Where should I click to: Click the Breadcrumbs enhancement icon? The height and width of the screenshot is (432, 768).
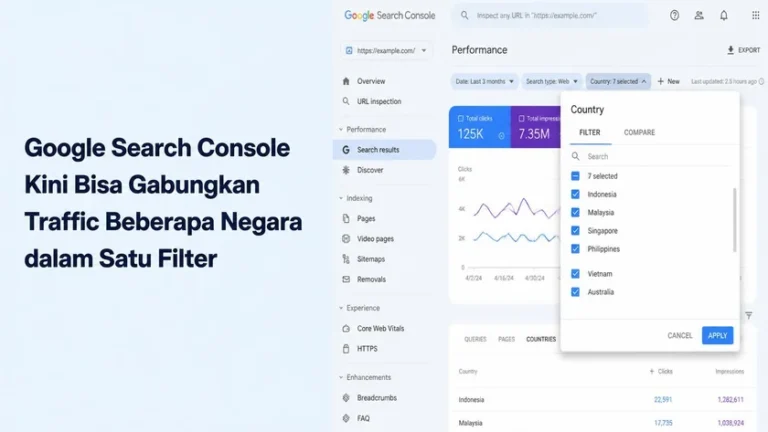(x=346, y=398)
